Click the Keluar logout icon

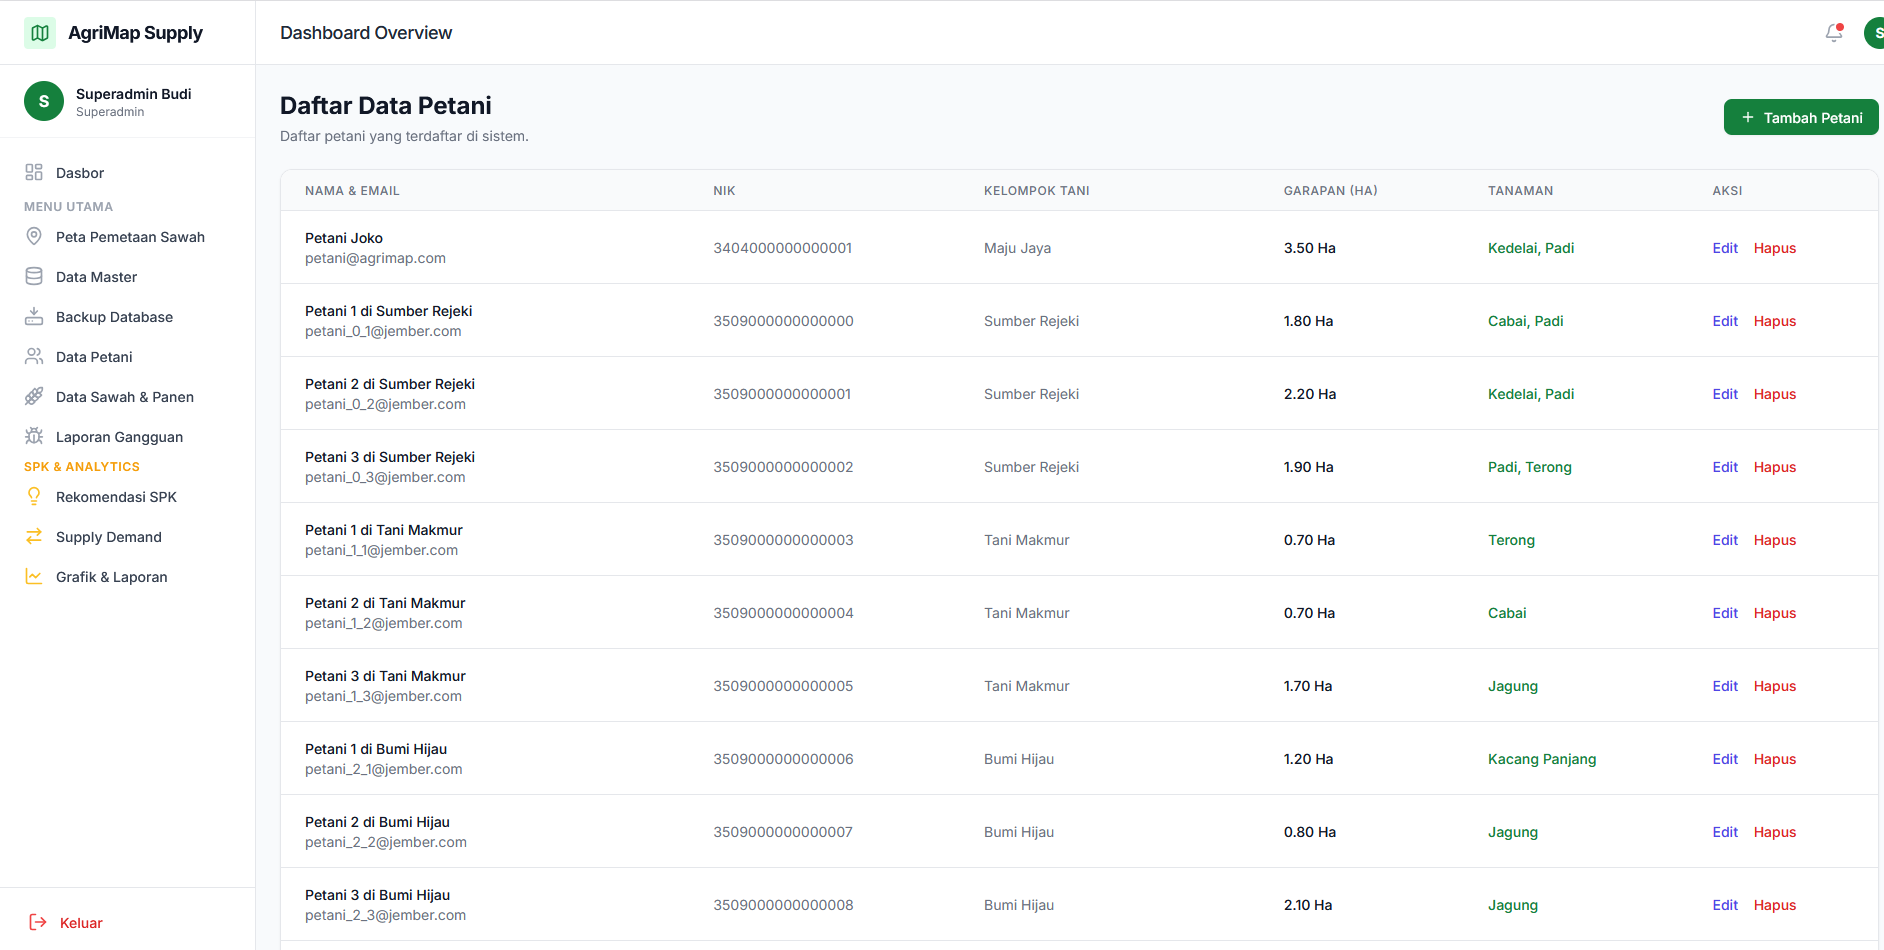pos(38,923)
